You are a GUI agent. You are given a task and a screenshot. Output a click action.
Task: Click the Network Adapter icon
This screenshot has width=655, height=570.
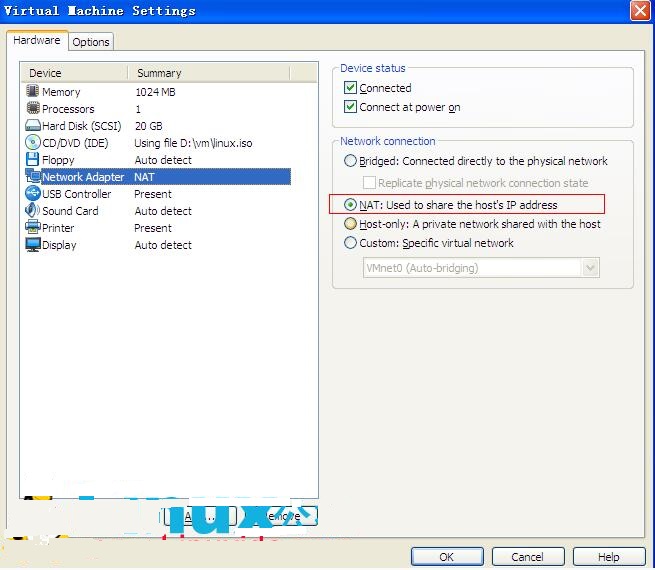pyautogui.click(x=33, y=177)
